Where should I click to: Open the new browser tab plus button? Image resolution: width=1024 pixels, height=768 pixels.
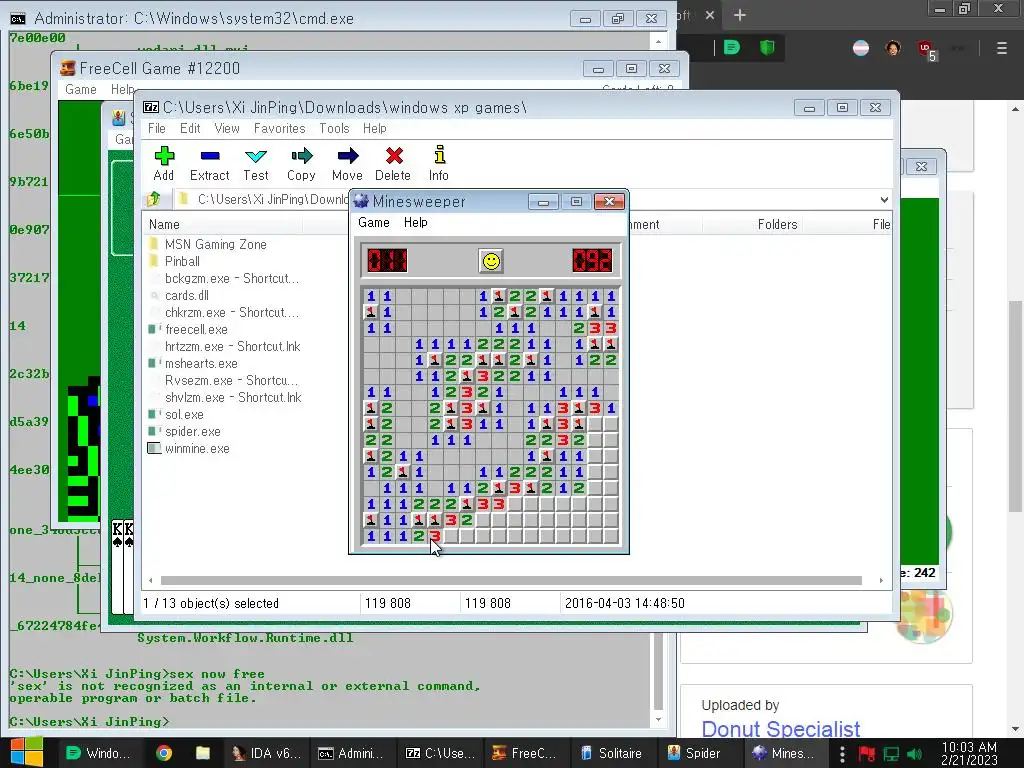pyautogui.click(x=739, y=15)
